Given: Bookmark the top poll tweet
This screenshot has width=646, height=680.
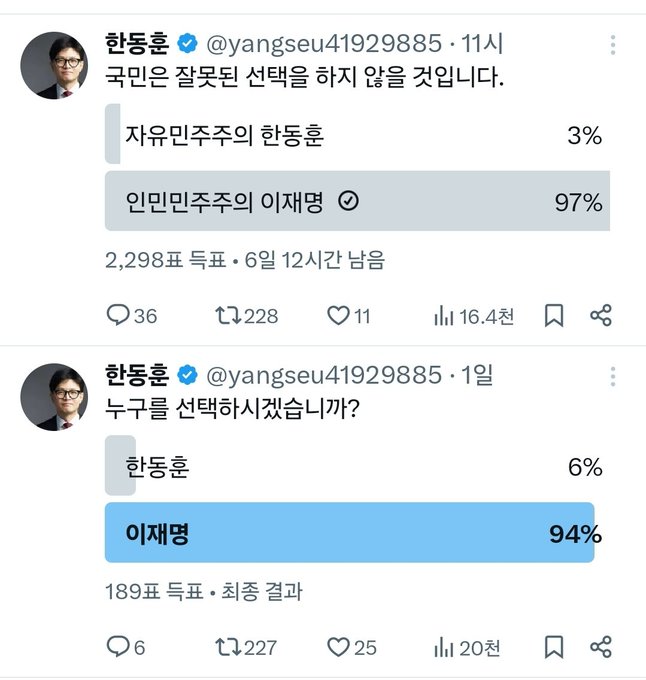Looking at the screenshot, I should pos(553,317).
